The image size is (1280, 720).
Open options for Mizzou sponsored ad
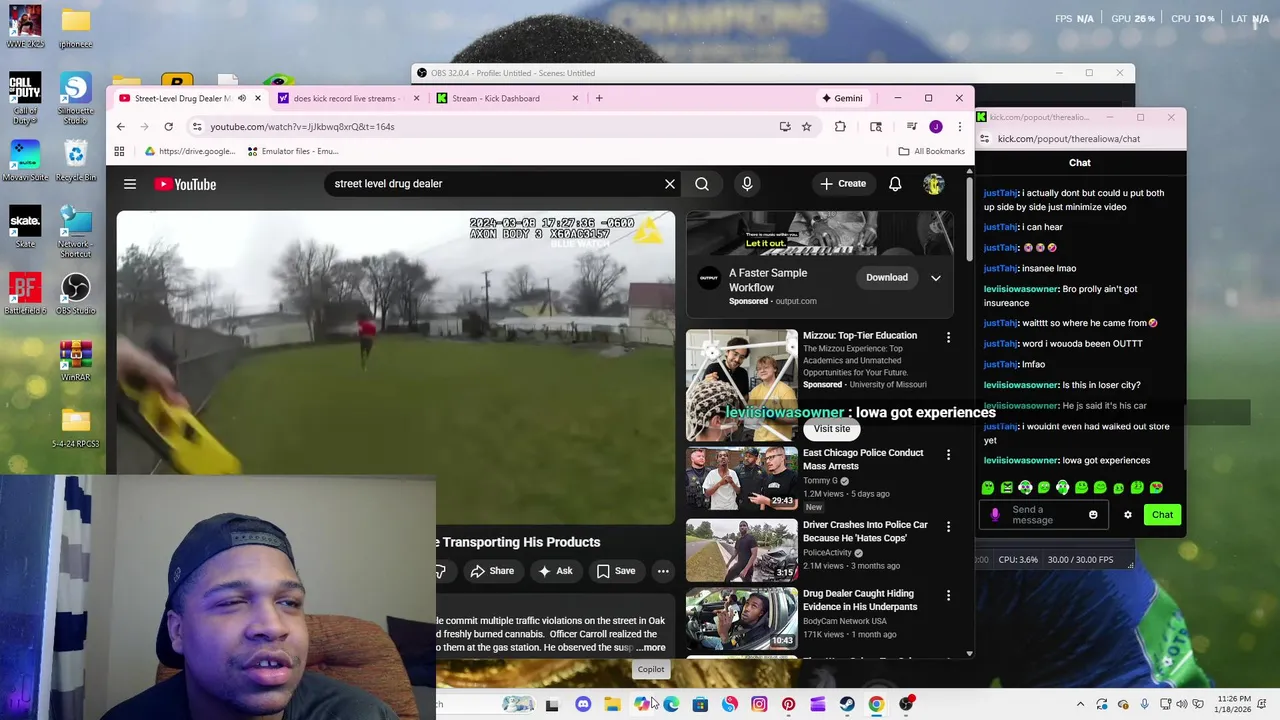click(x=948, y=337)
